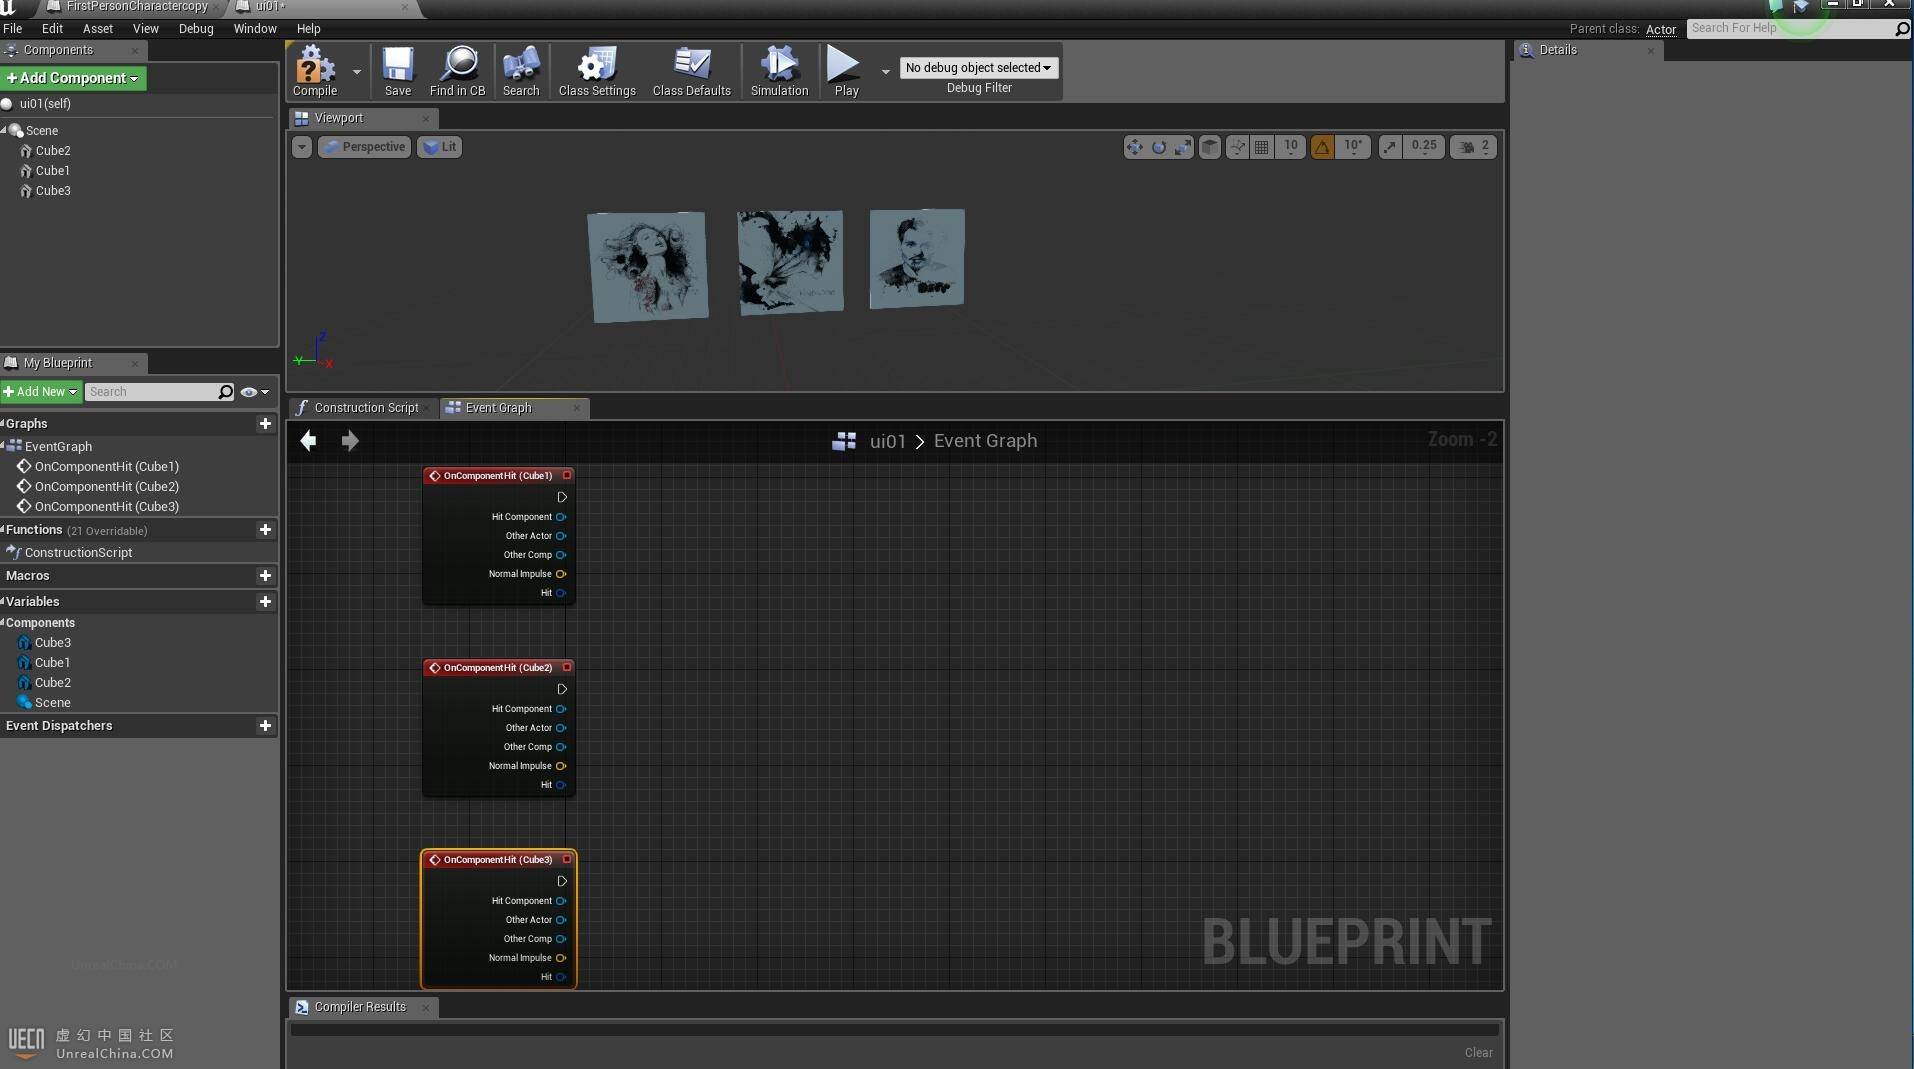This screenshot has width=1914, height=1069.
Task: Open File menu
Action: click(13, 29)
